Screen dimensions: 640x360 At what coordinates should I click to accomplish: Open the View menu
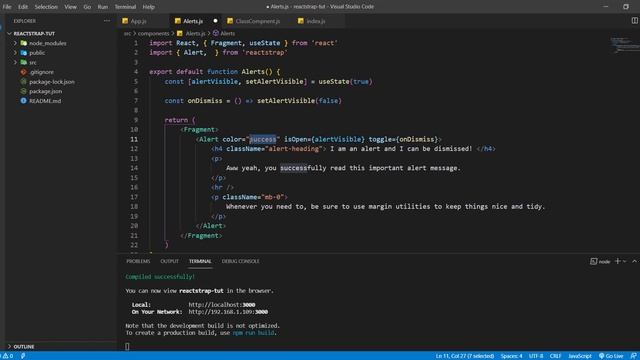click(x=71, y=7)
